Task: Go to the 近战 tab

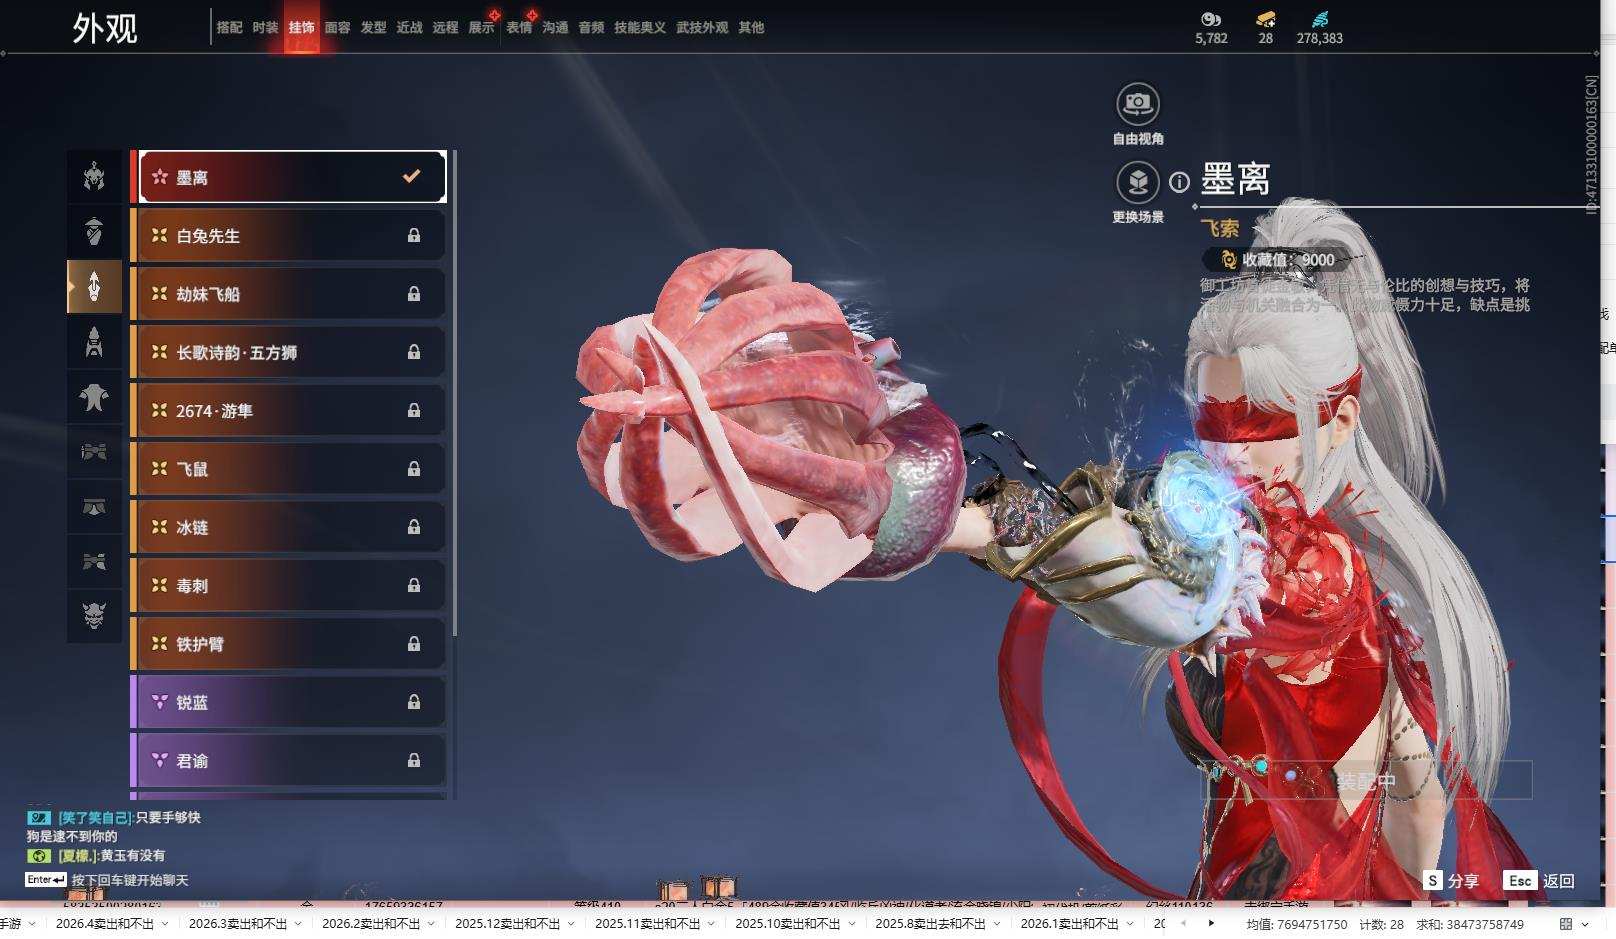Action: [410, 28]
